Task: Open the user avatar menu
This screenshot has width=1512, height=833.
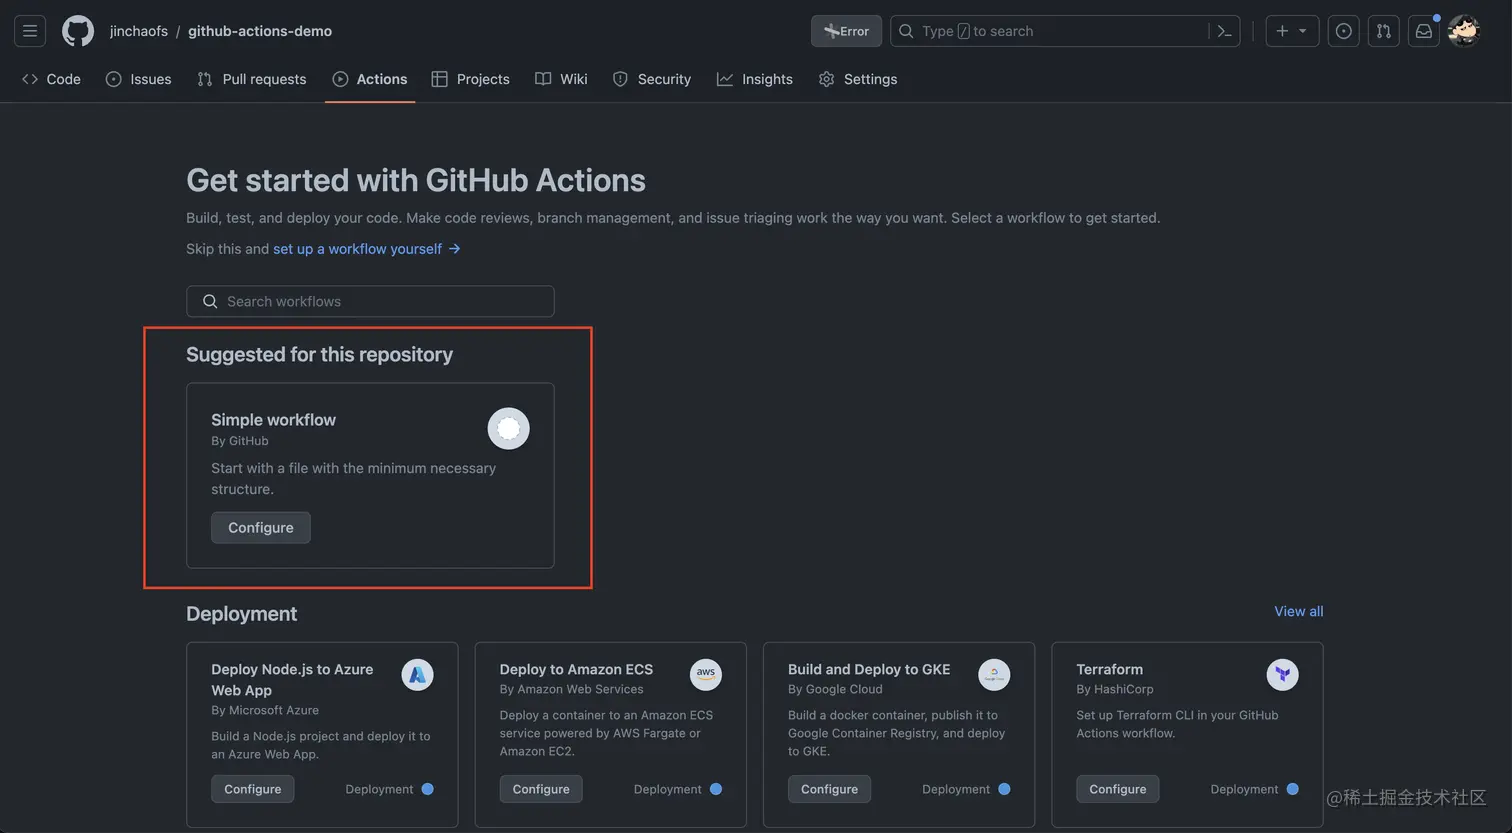Action: pos(1464,31)
